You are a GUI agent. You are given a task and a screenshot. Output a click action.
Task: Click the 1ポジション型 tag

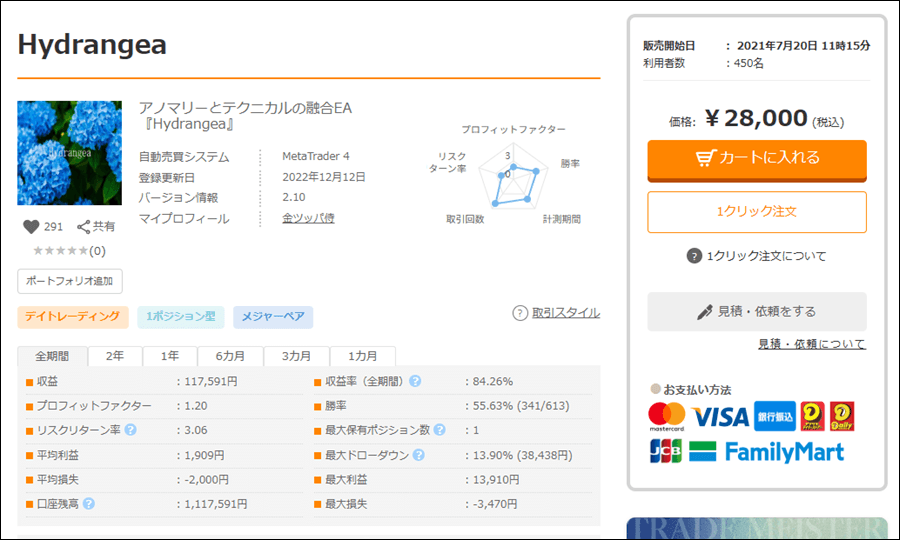(x=181, y=317)
